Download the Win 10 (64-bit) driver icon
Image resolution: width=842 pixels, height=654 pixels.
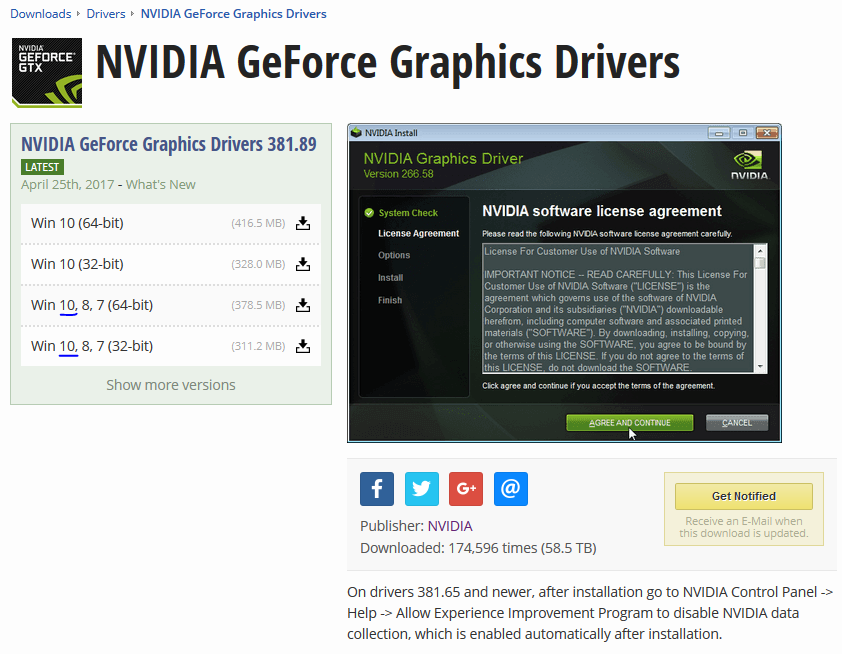point(303,223)
